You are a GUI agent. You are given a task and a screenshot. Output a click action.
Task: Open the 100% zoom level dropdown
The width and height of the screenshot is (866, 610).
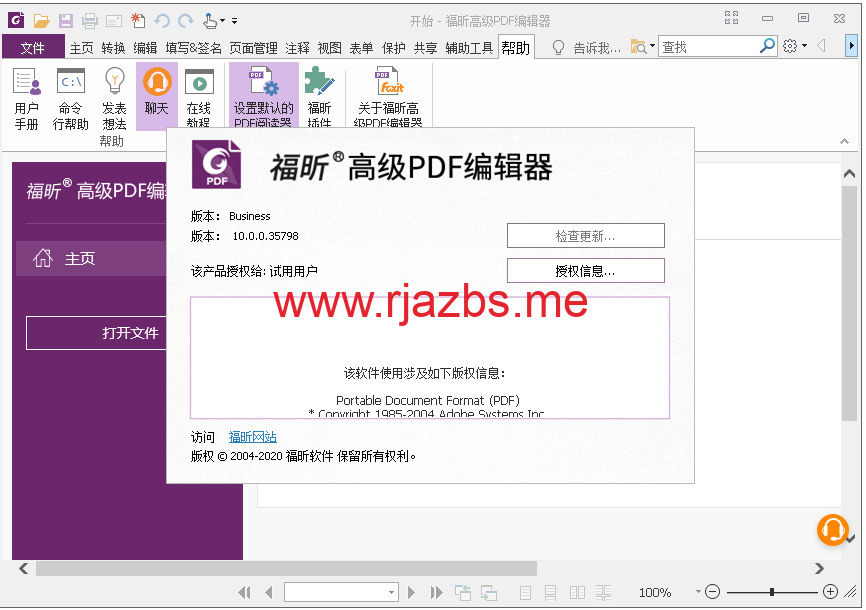(x=698, y=592)
